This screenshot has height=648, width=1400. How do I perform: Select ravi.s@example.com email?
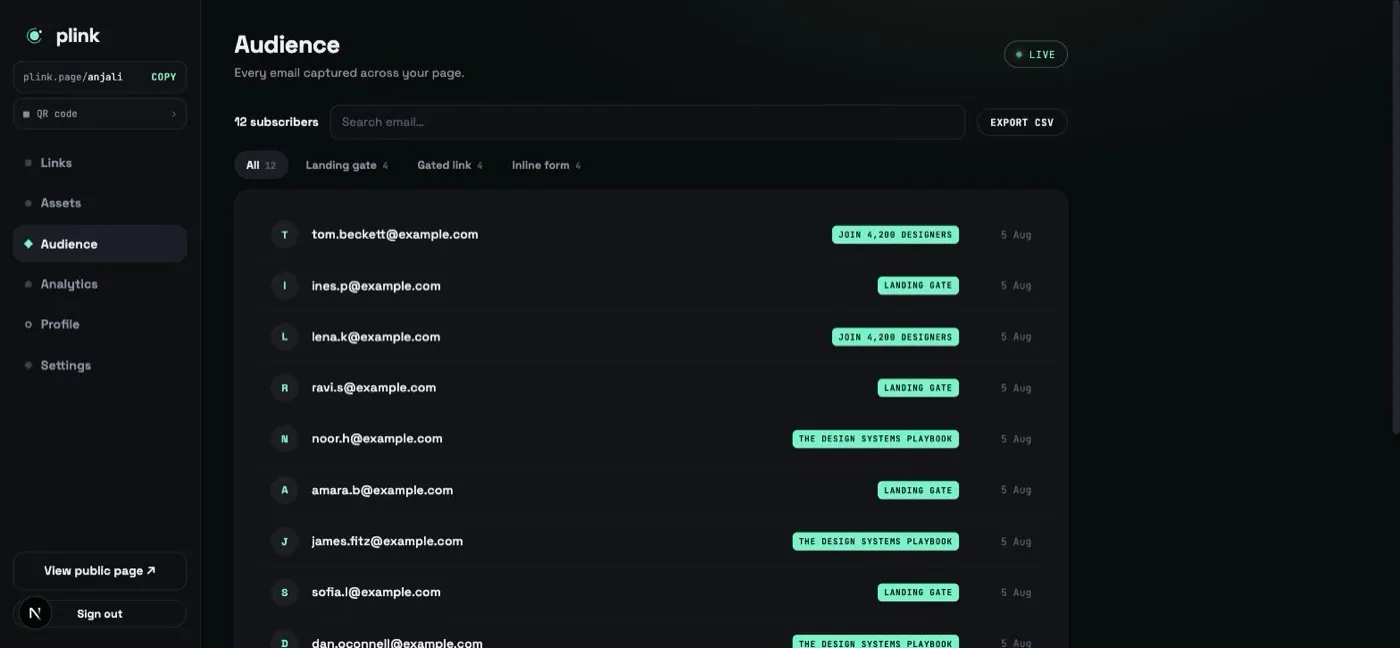(x=374, y=388)
